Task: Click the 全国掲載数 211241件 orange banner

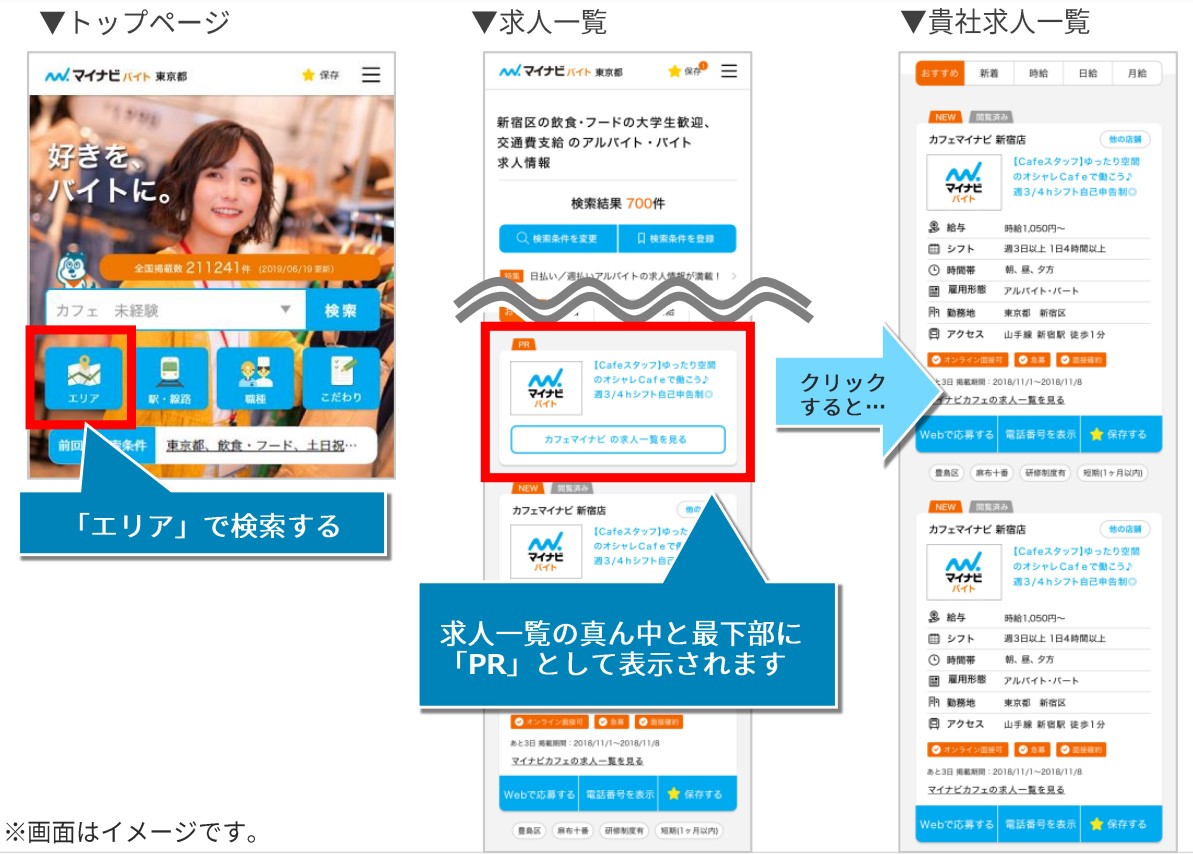Action: tap(240, 268)
